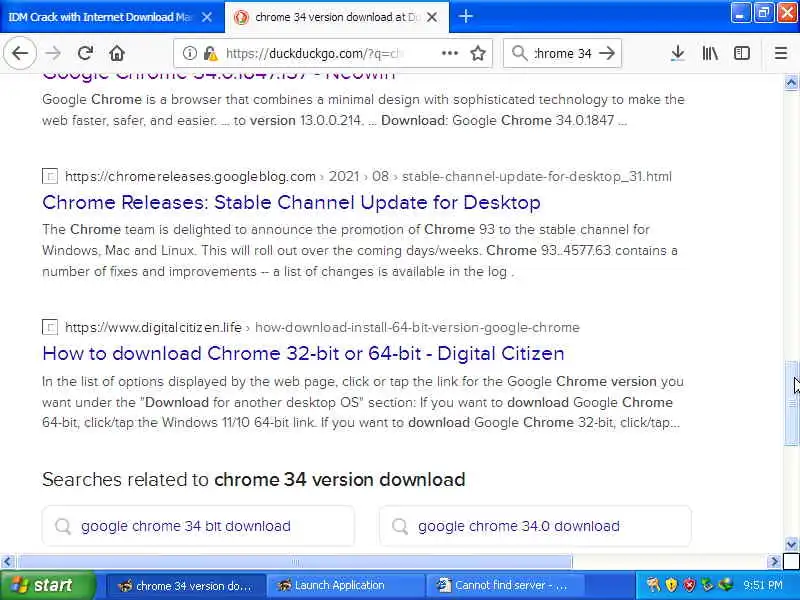
Task: Open the downloads panel
Action: point(678,53)
